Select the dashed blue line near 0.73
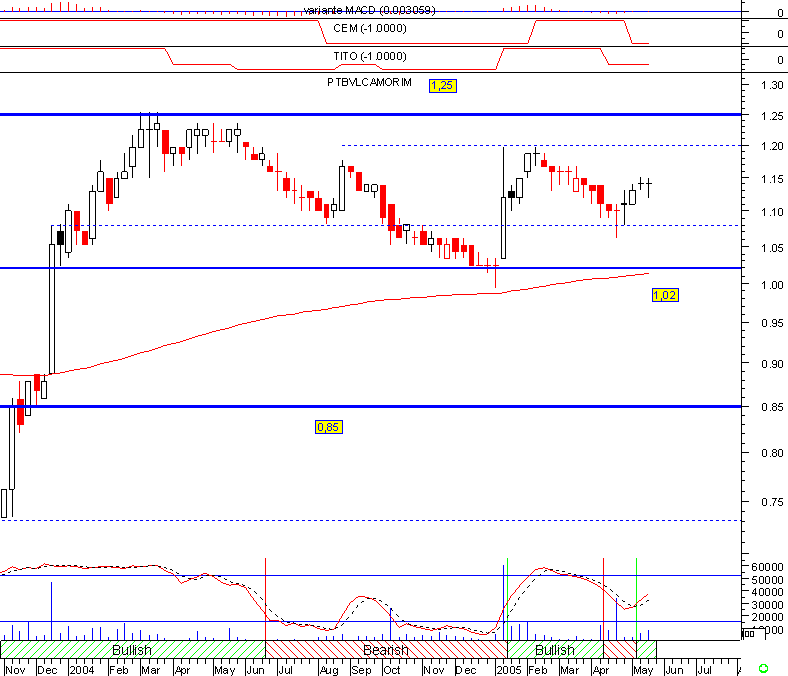Image resolution: width=788 pixels, height=676 pixels. (370, 520)
